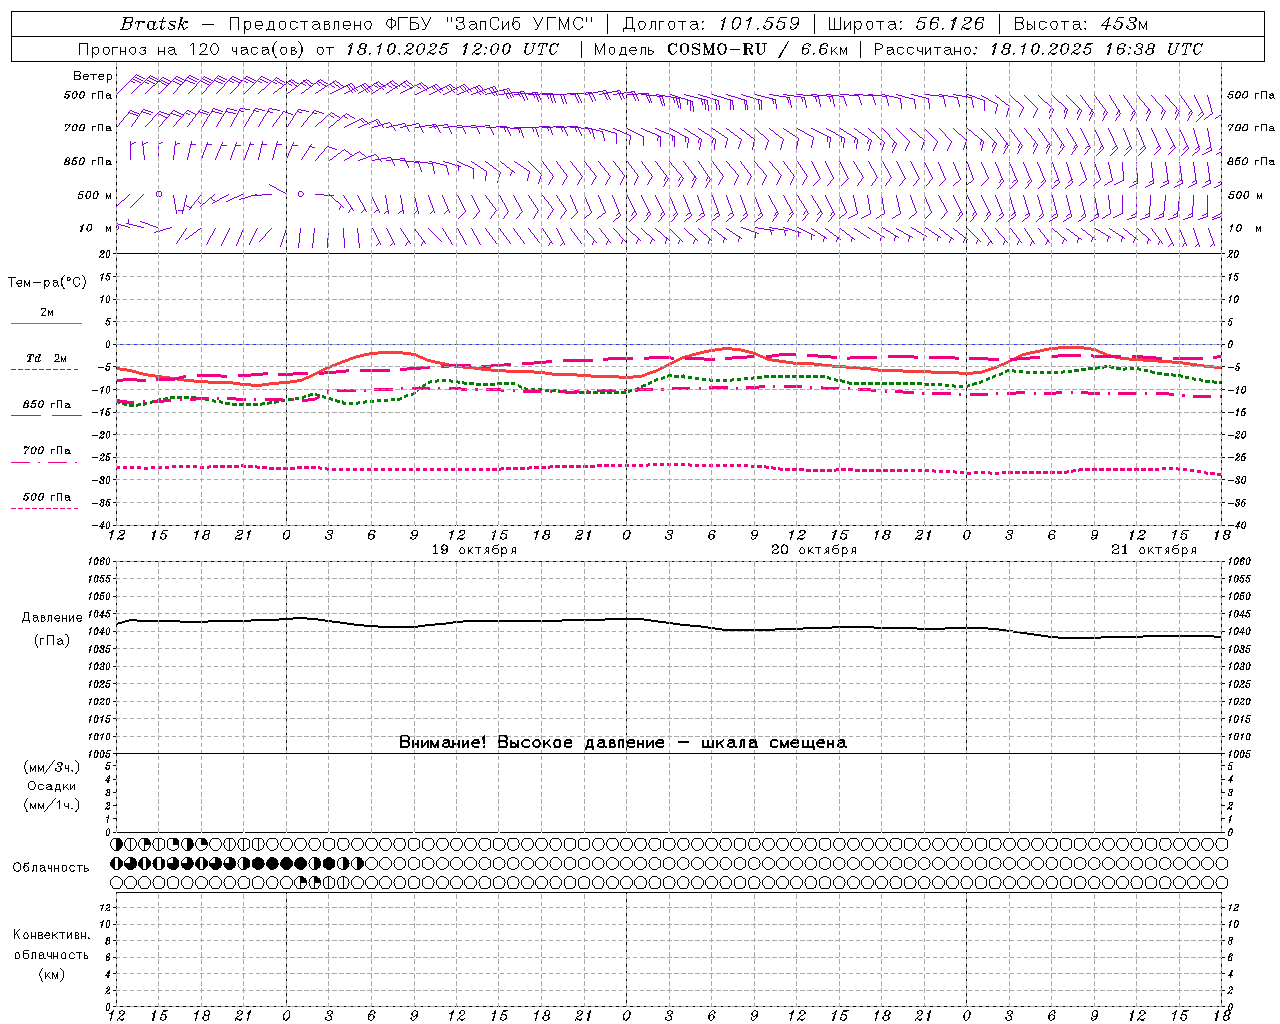Click the "(мм/1ч.)" precipitation unit label
The width and height of the screenshot is (1280, 1024).
pos(52,805)
